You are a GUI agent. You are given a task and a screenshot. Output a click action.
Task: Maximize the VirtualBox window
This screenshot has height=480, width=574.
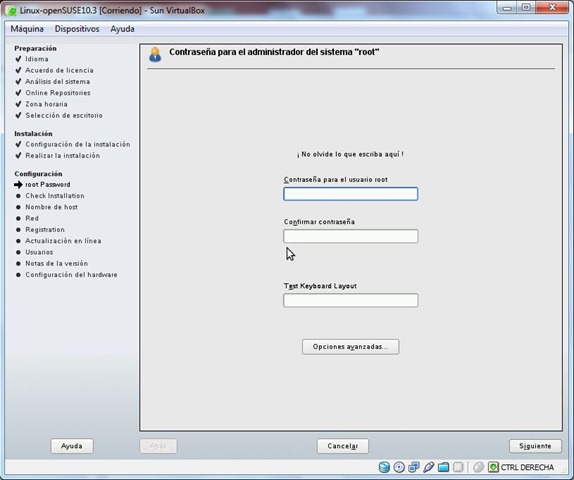[x=526, y=8]
